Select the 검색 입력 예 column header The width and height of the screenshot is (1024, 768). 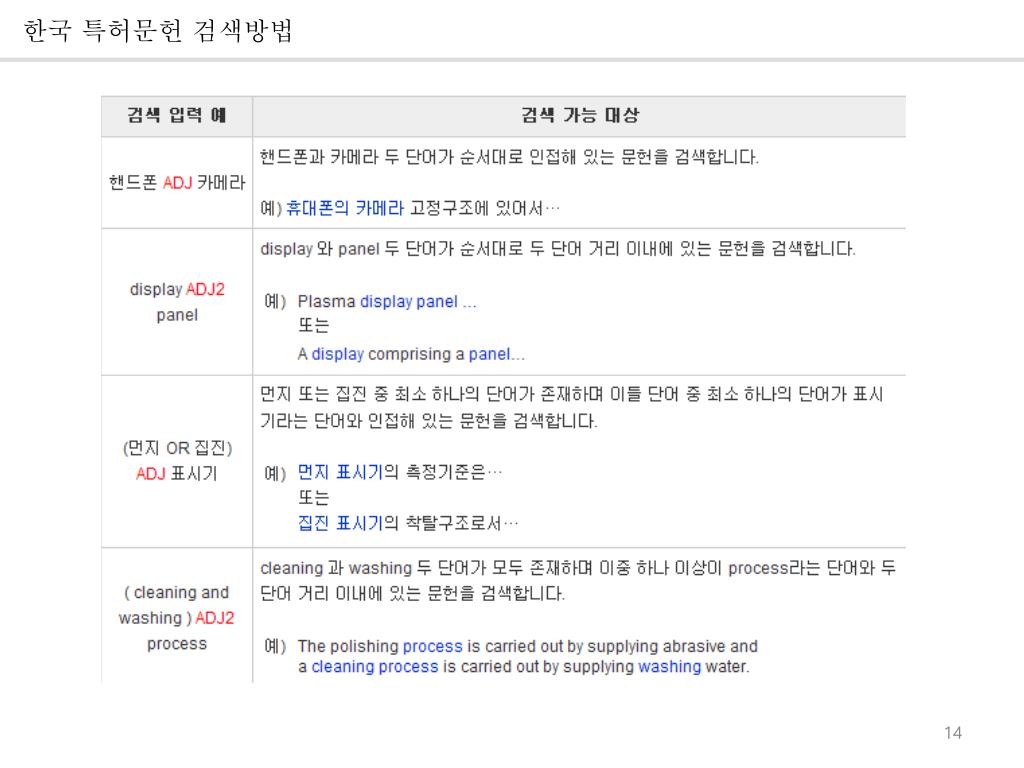pyautogui.click(x=177, y=115)
